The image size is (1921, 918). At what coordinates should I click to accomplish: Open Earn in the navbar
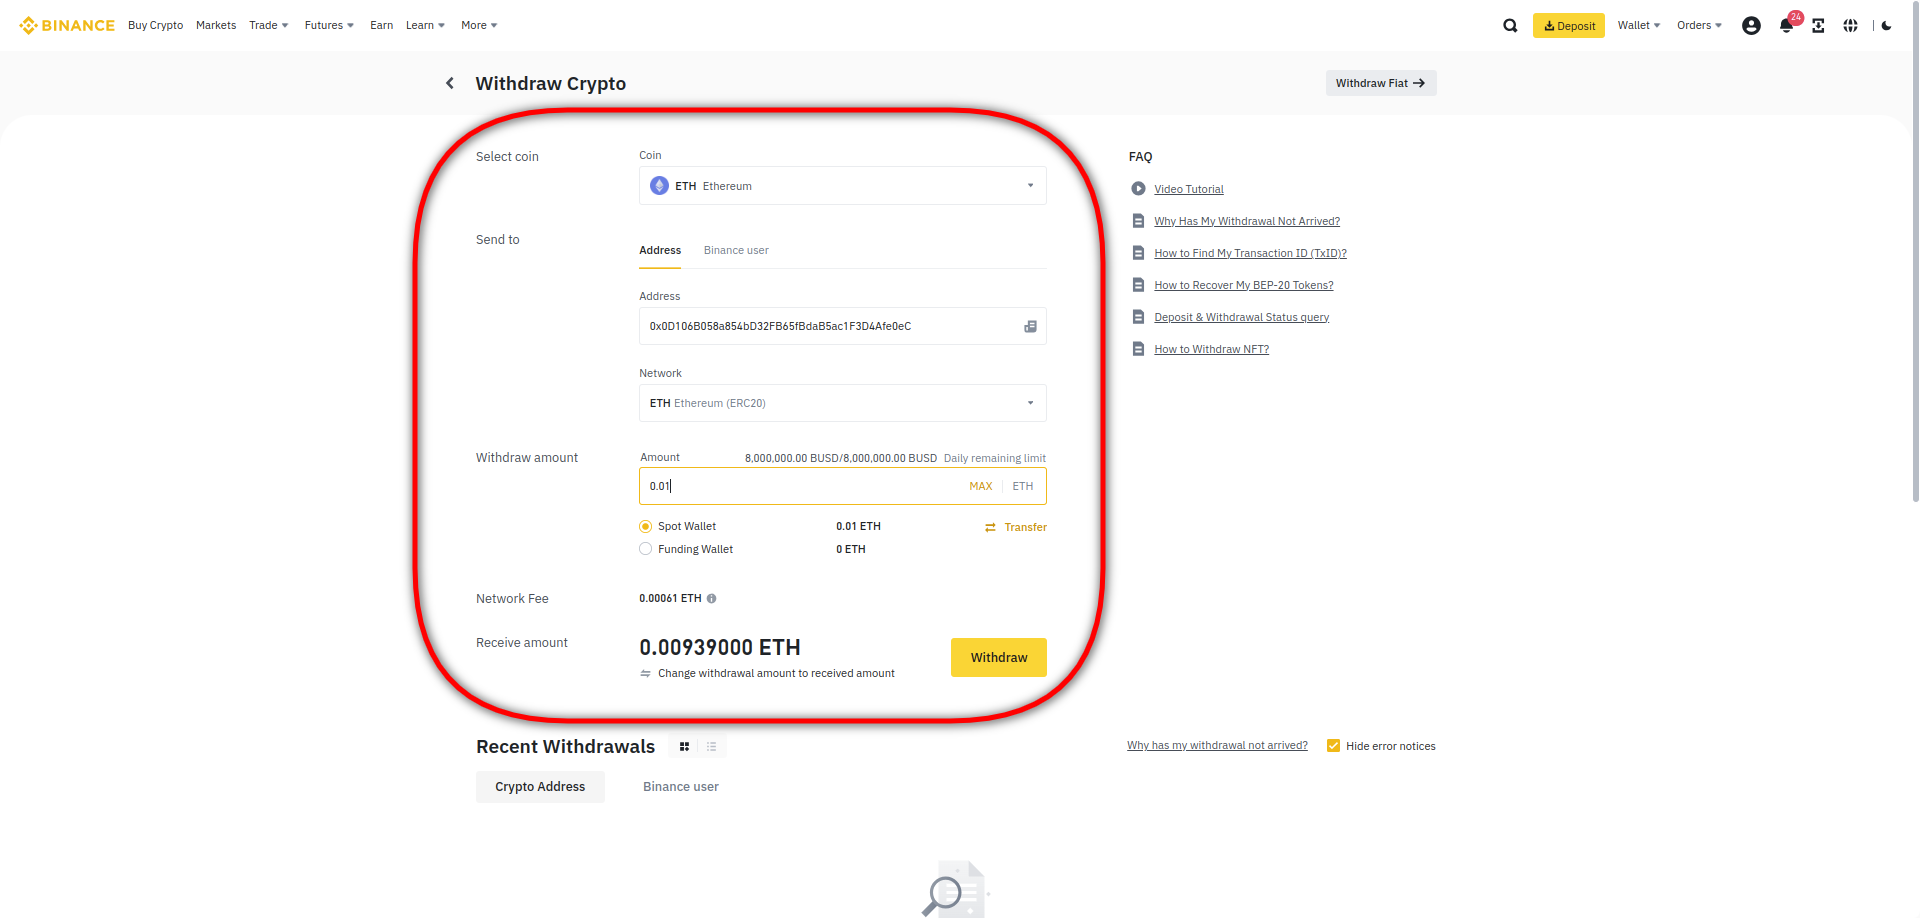381,25
